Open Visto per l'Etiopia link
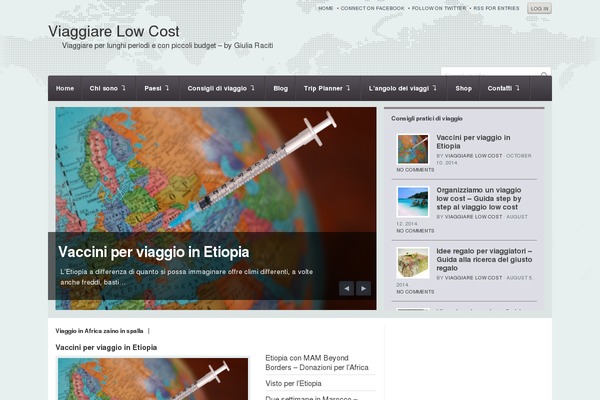600x400 pixels. (293, 383)
